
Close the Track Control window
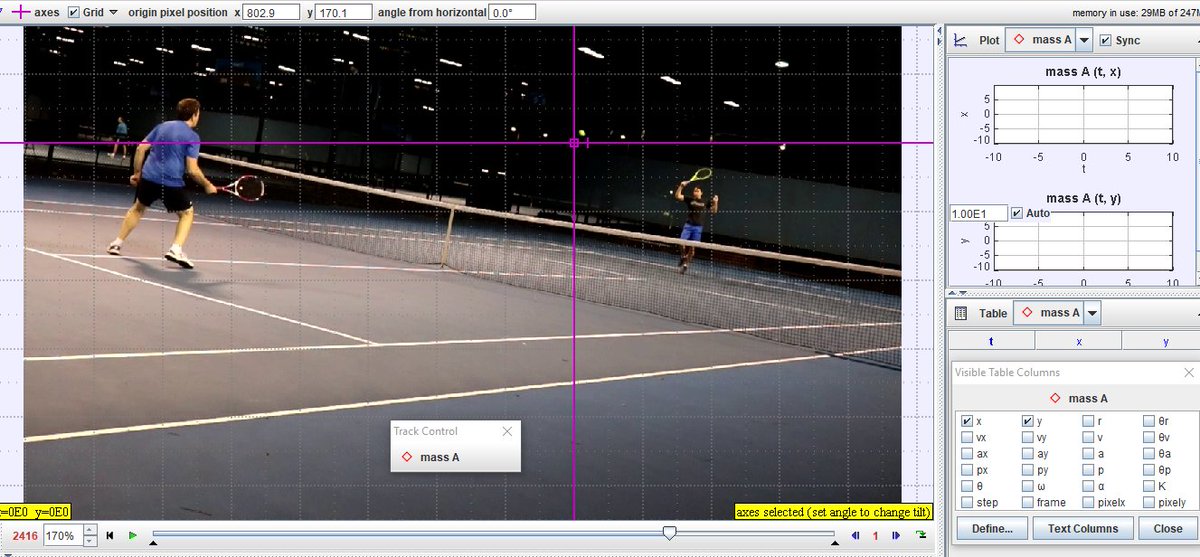(x=507, y=431)
